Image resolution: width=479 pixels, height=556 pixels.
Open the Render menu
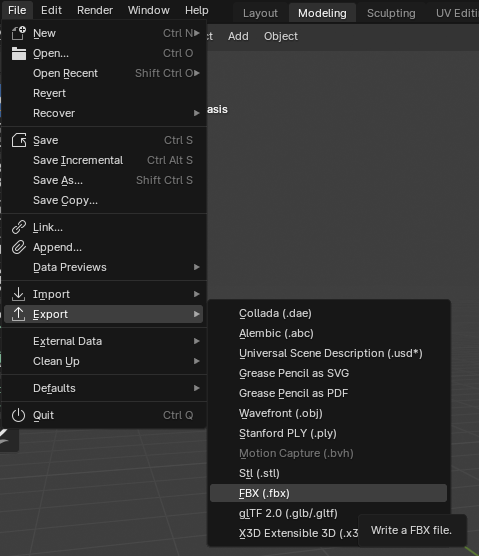pos(95,10)
